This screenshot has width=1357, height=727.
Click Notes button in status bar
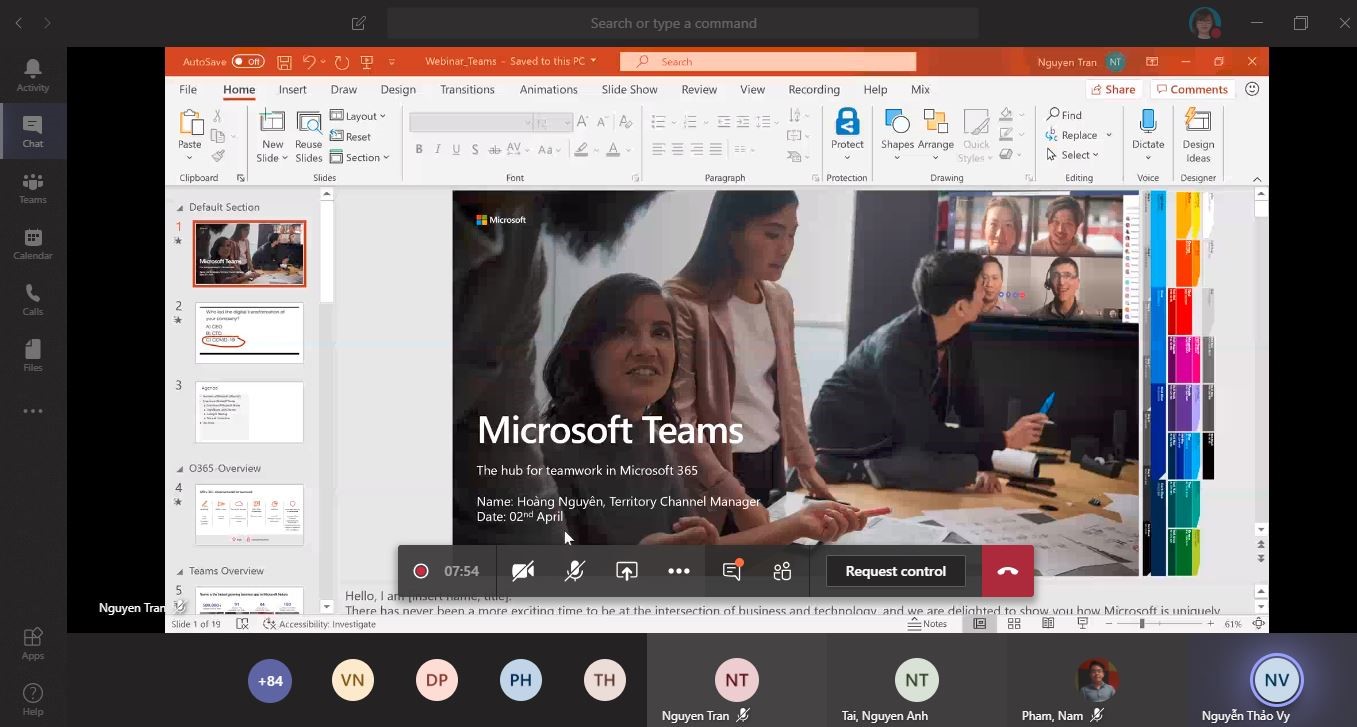coord(927,624)
